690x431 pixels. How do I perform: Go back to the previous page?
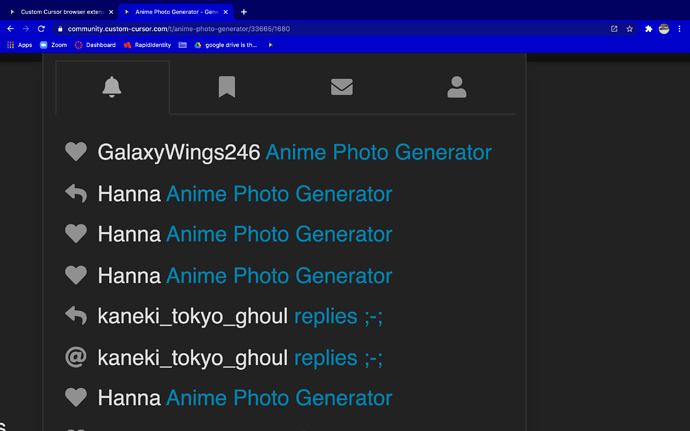pyautogui.click(x=10, y=29)
